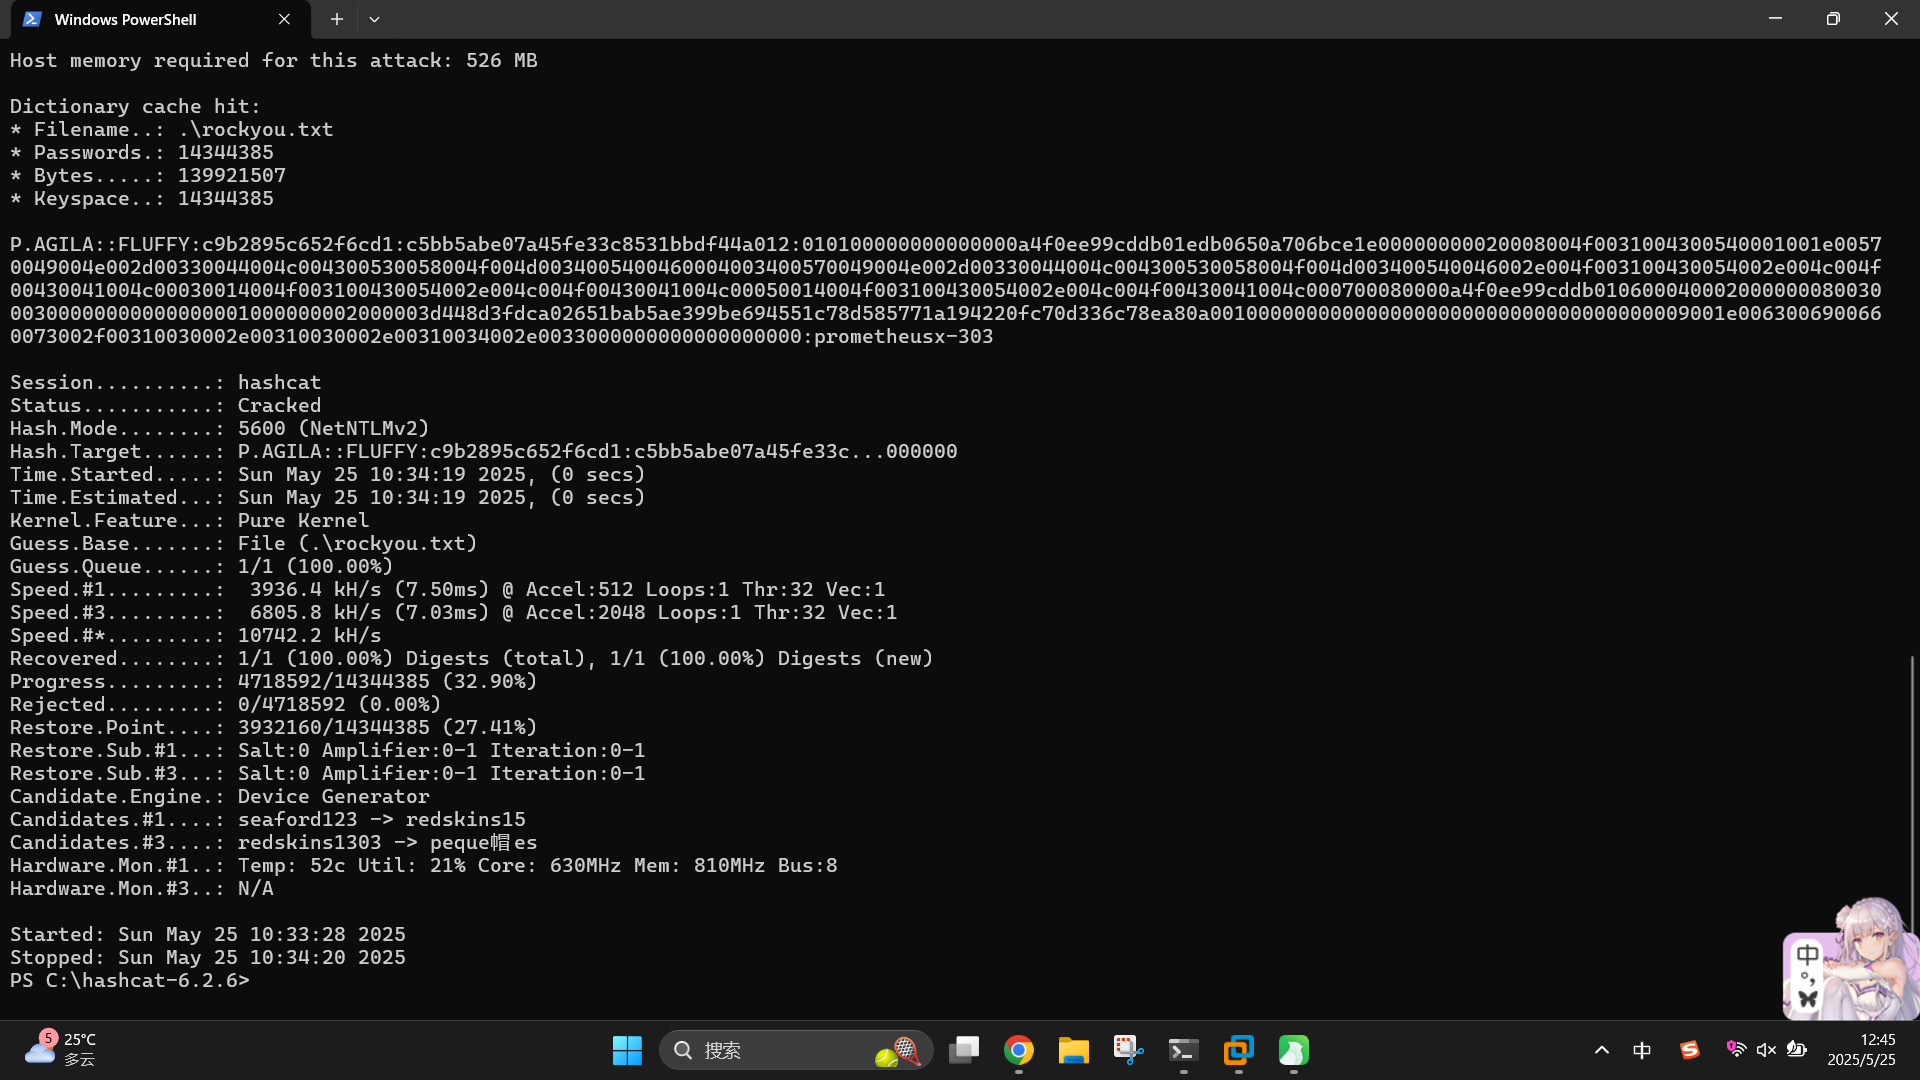
Task: Open Task View from taskbar
Action: pyautogui.click(x=964, y=1050)
